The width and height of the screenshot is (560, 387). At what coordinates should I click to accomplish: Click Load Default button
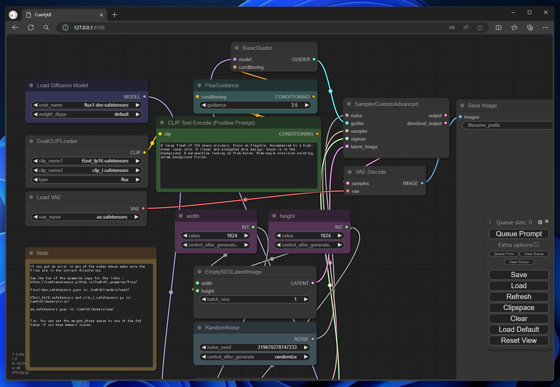click(519, 330)
